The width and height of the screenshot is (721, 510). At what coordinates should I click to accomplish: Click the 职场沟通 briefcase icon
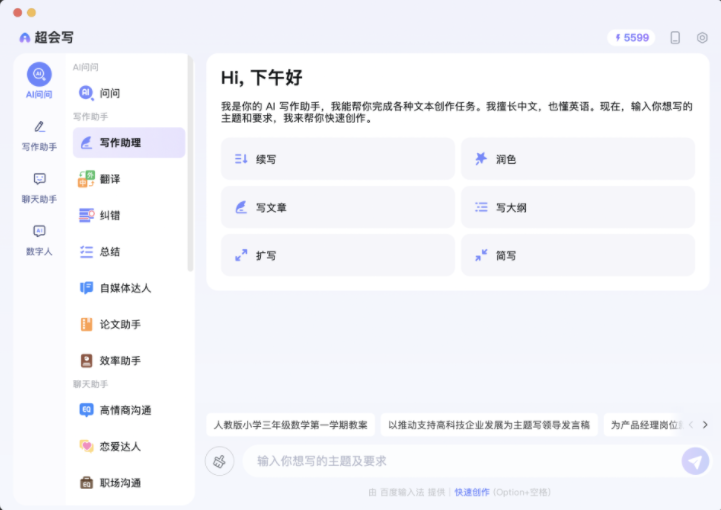click(86, 482)
